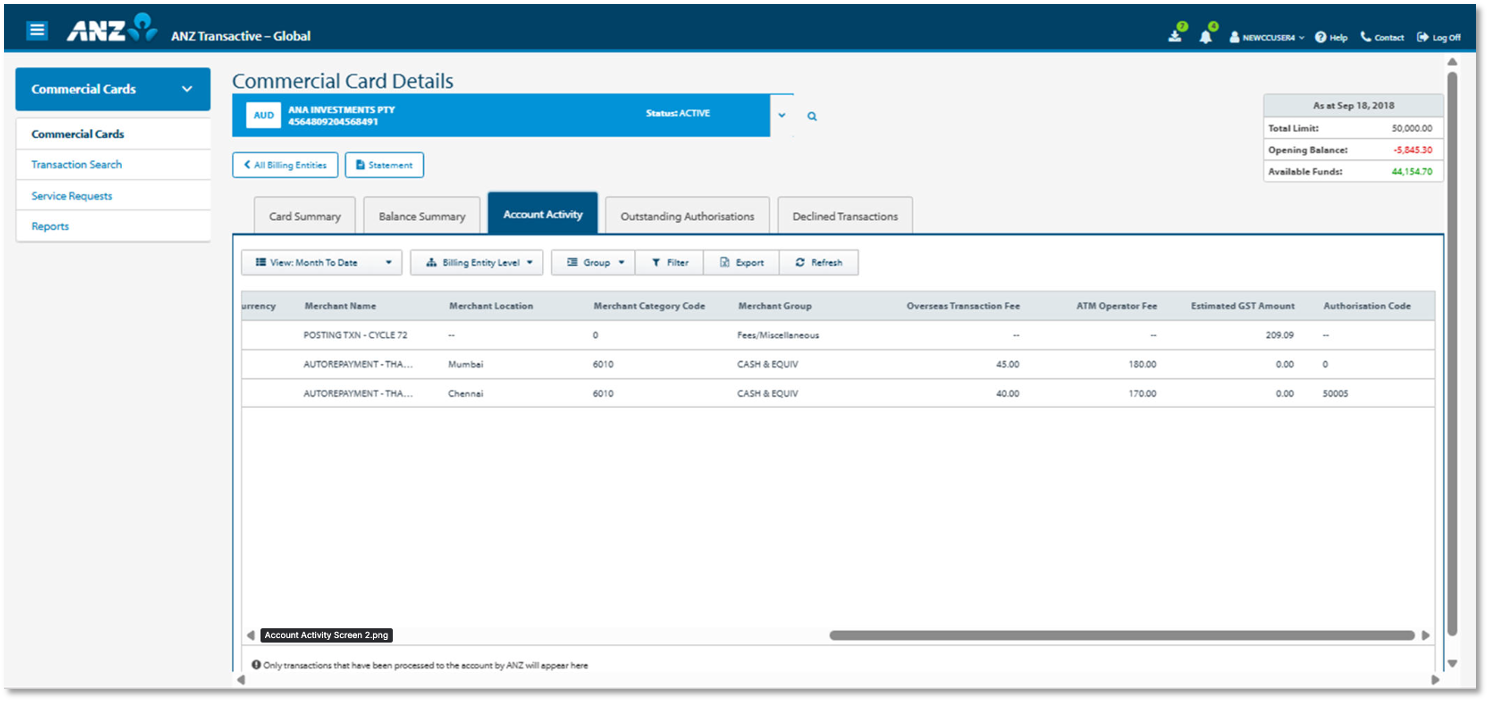Open the Group dropdown
This screenshot has width=1490, height=702.
[593, 262]
